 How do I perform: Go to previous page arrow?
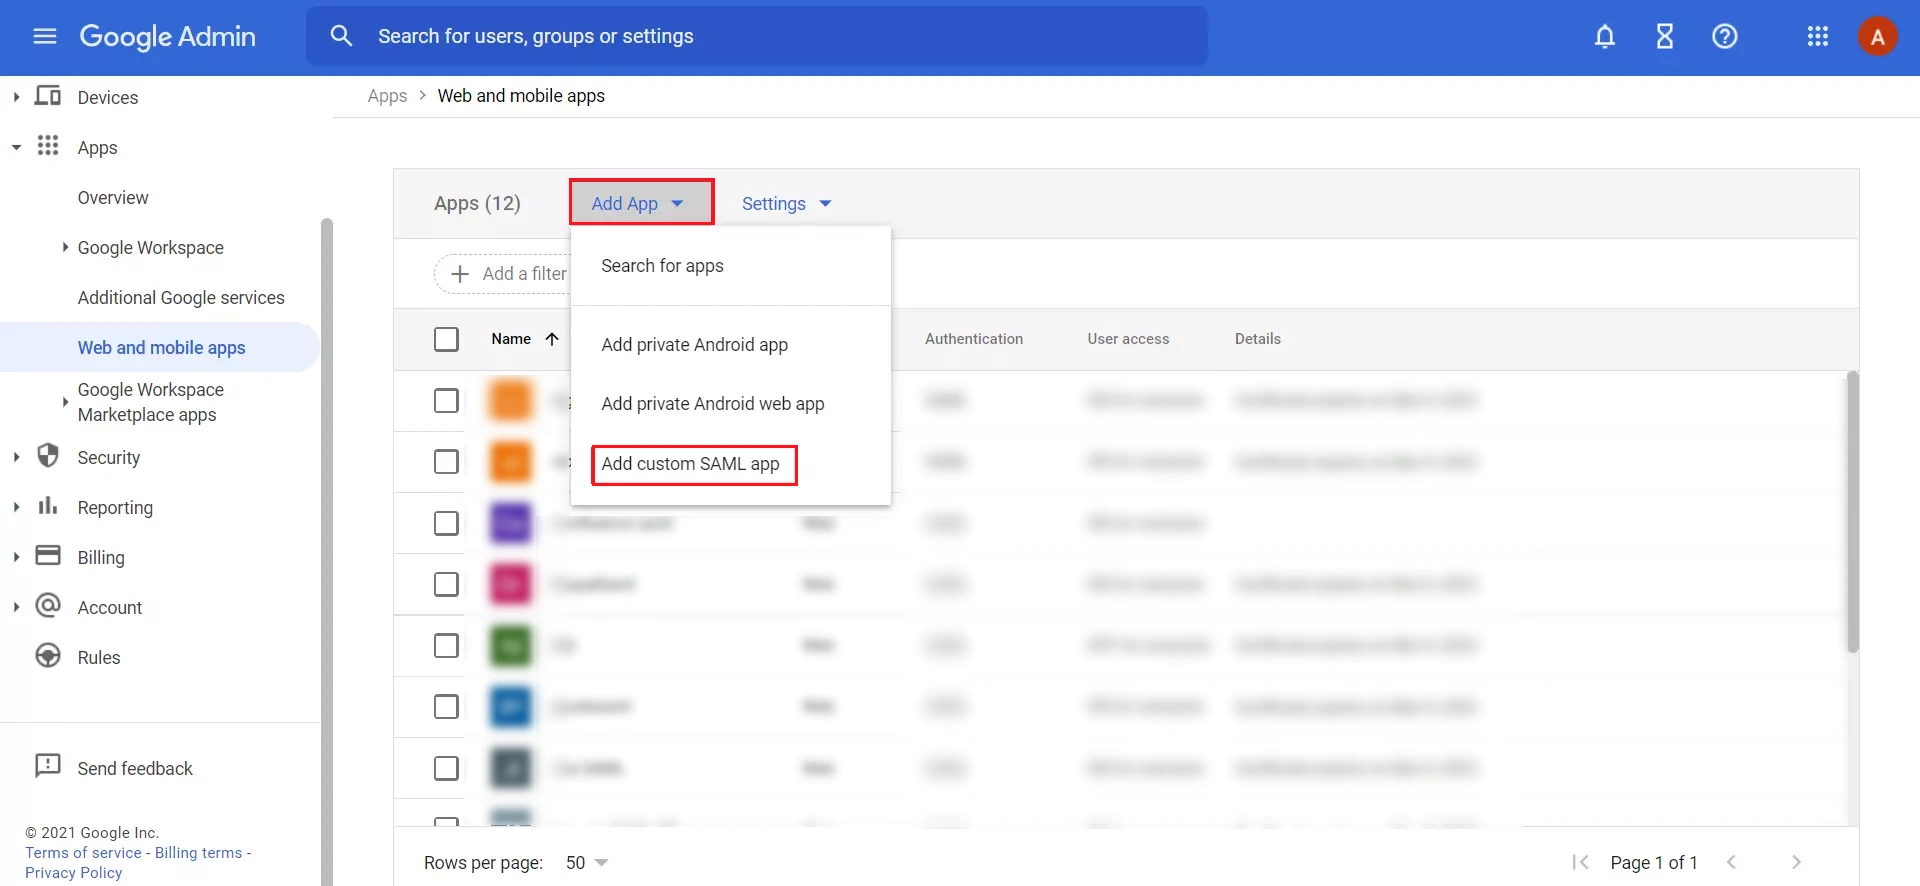(x=1732, y=862)
